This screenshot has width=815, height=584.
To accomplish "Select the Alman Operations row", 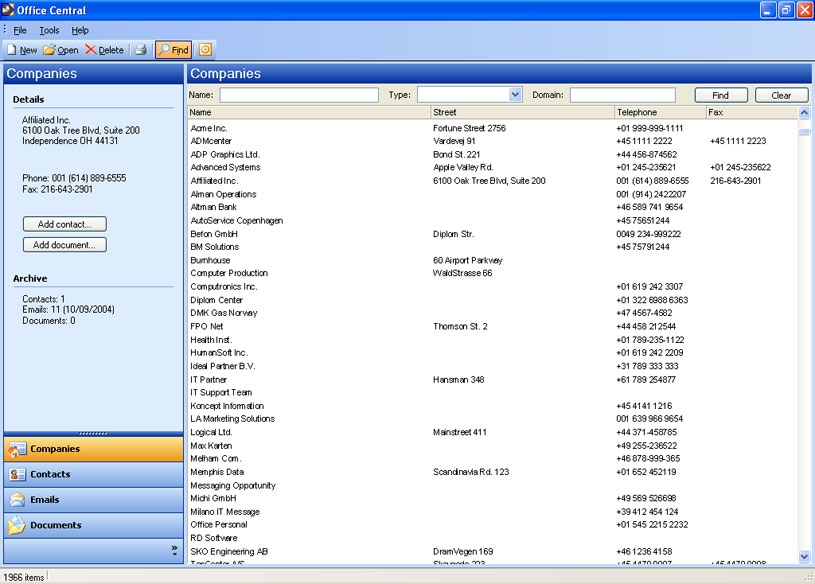I will click(492, 194).
